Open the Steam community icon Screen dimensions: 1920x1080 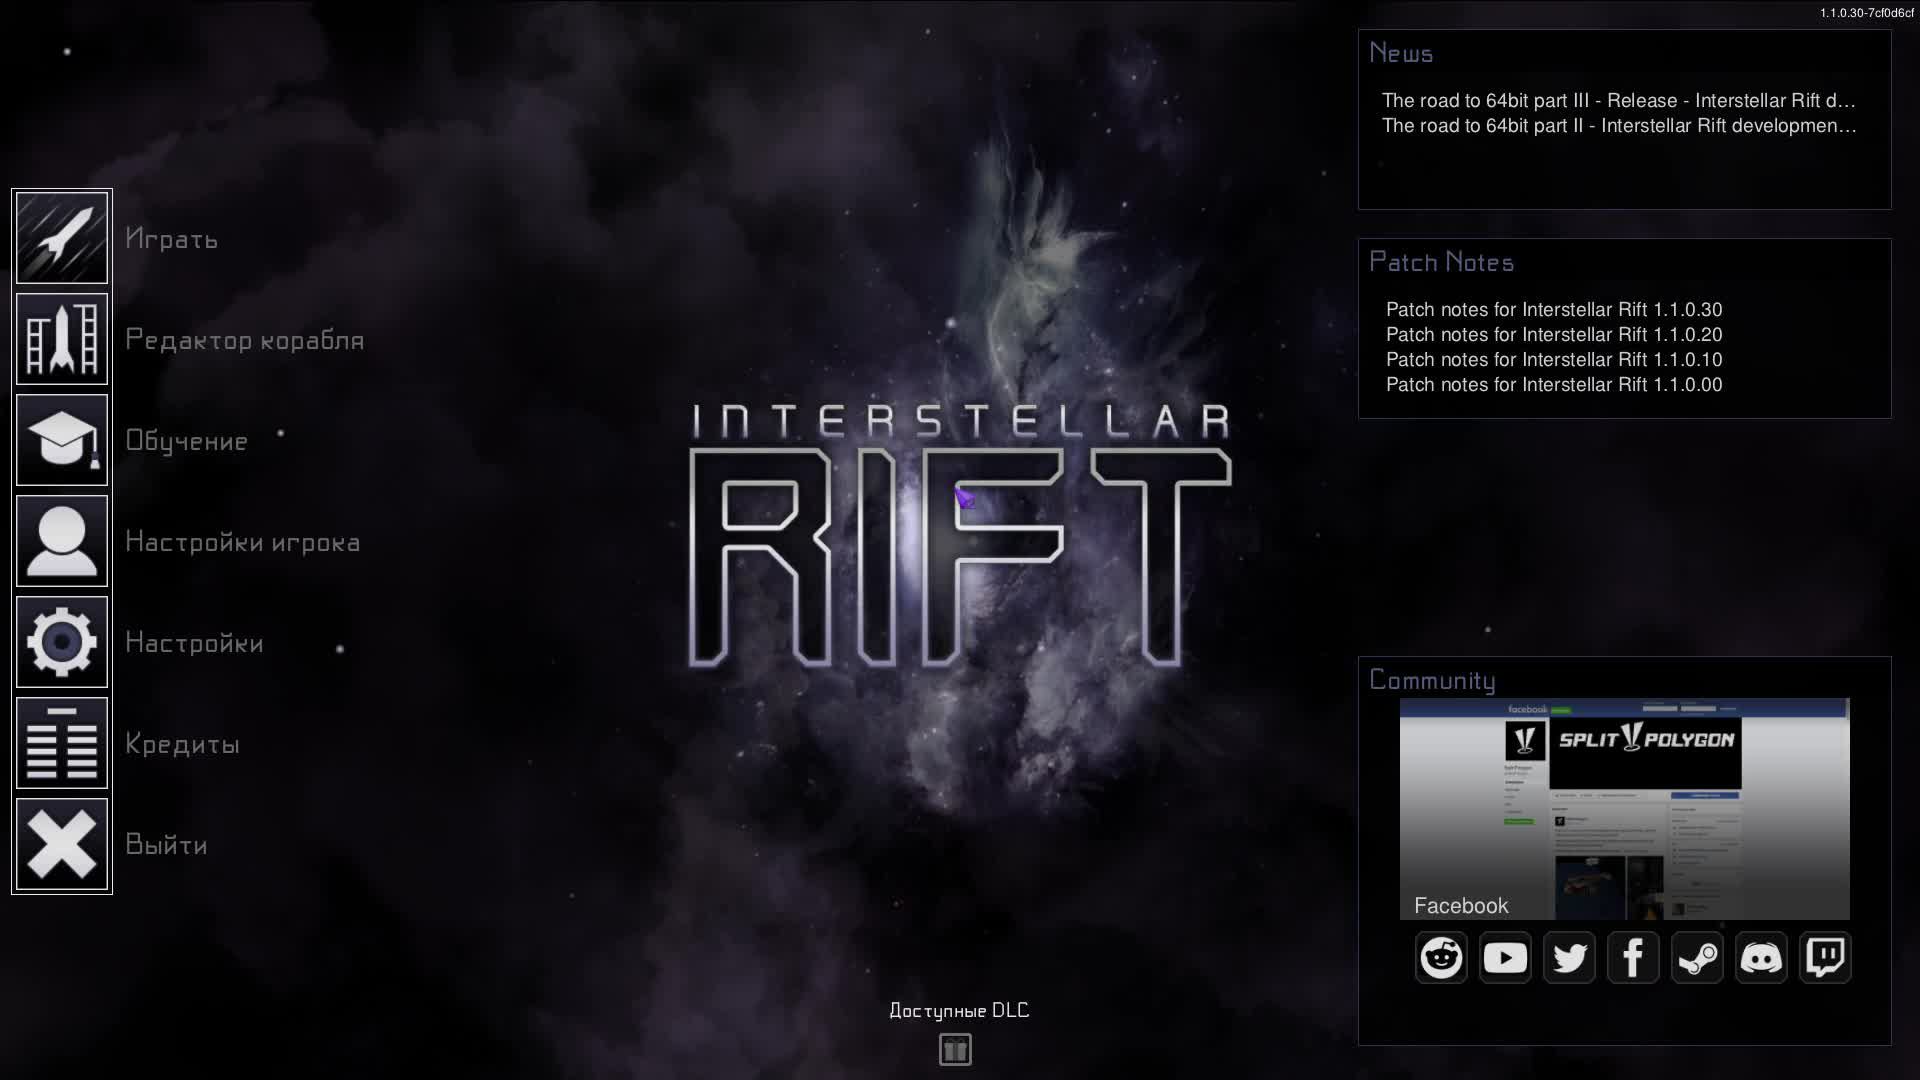[1697, 958]
